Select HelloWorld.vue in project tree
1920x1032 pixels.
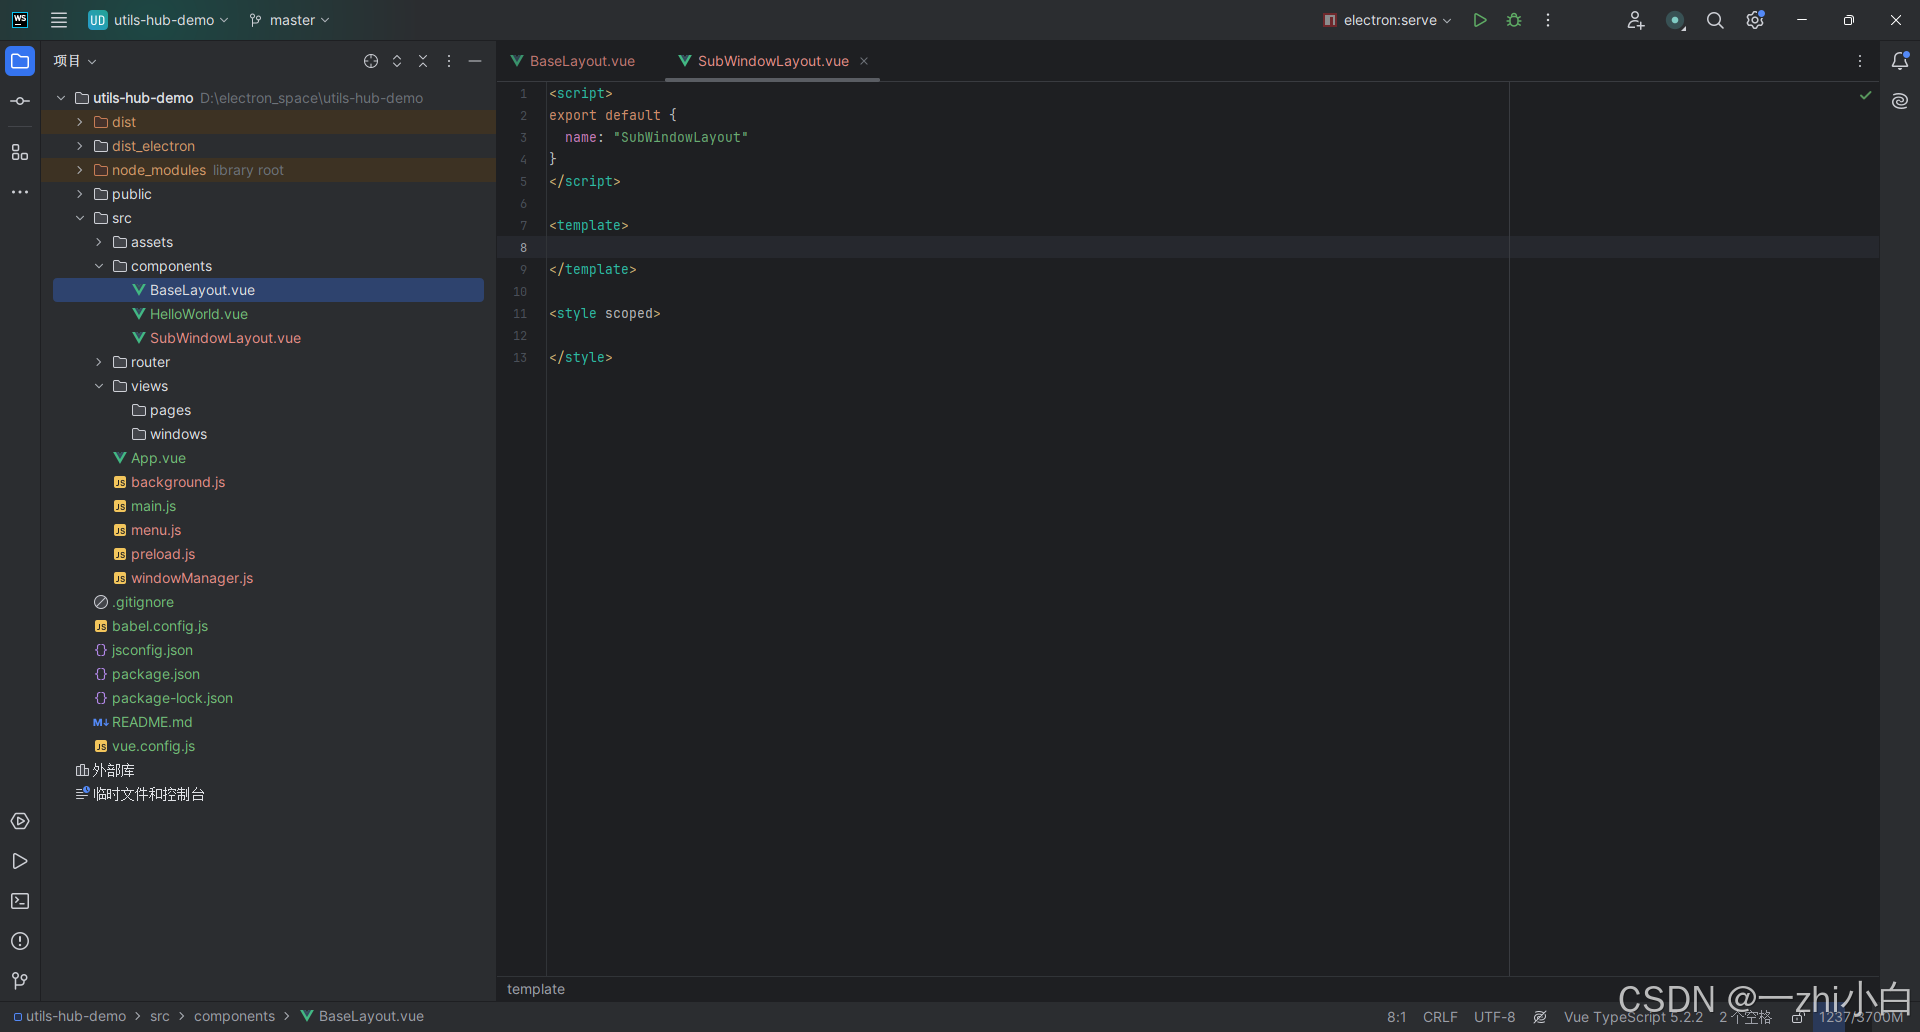[199, 314]
